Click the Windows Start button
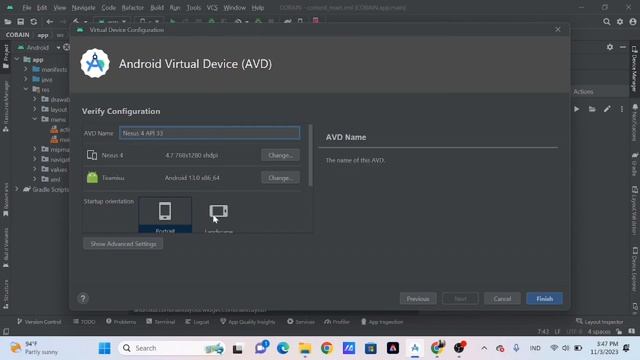640x360 pixels. [104, 348]
